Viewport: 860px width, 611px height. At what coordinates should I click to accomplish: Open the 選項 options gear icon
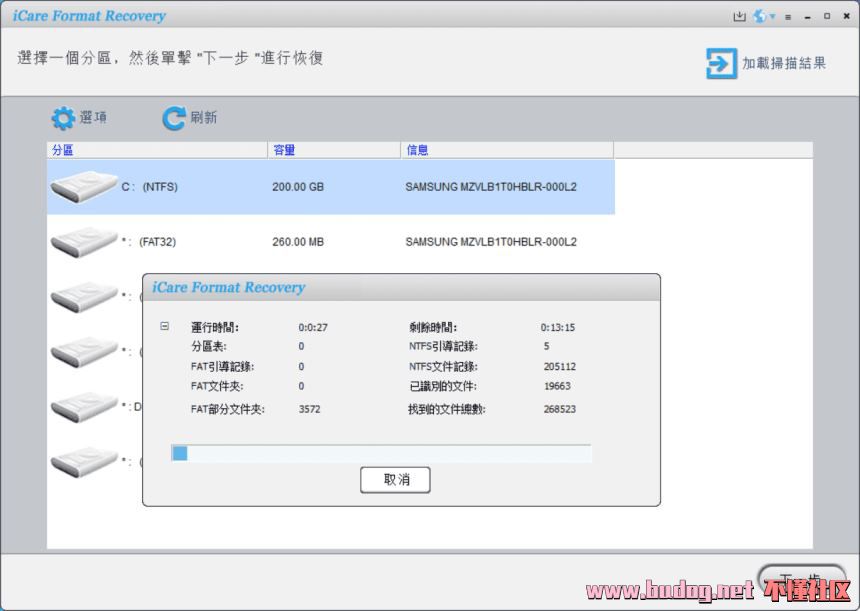pos(63,118)
